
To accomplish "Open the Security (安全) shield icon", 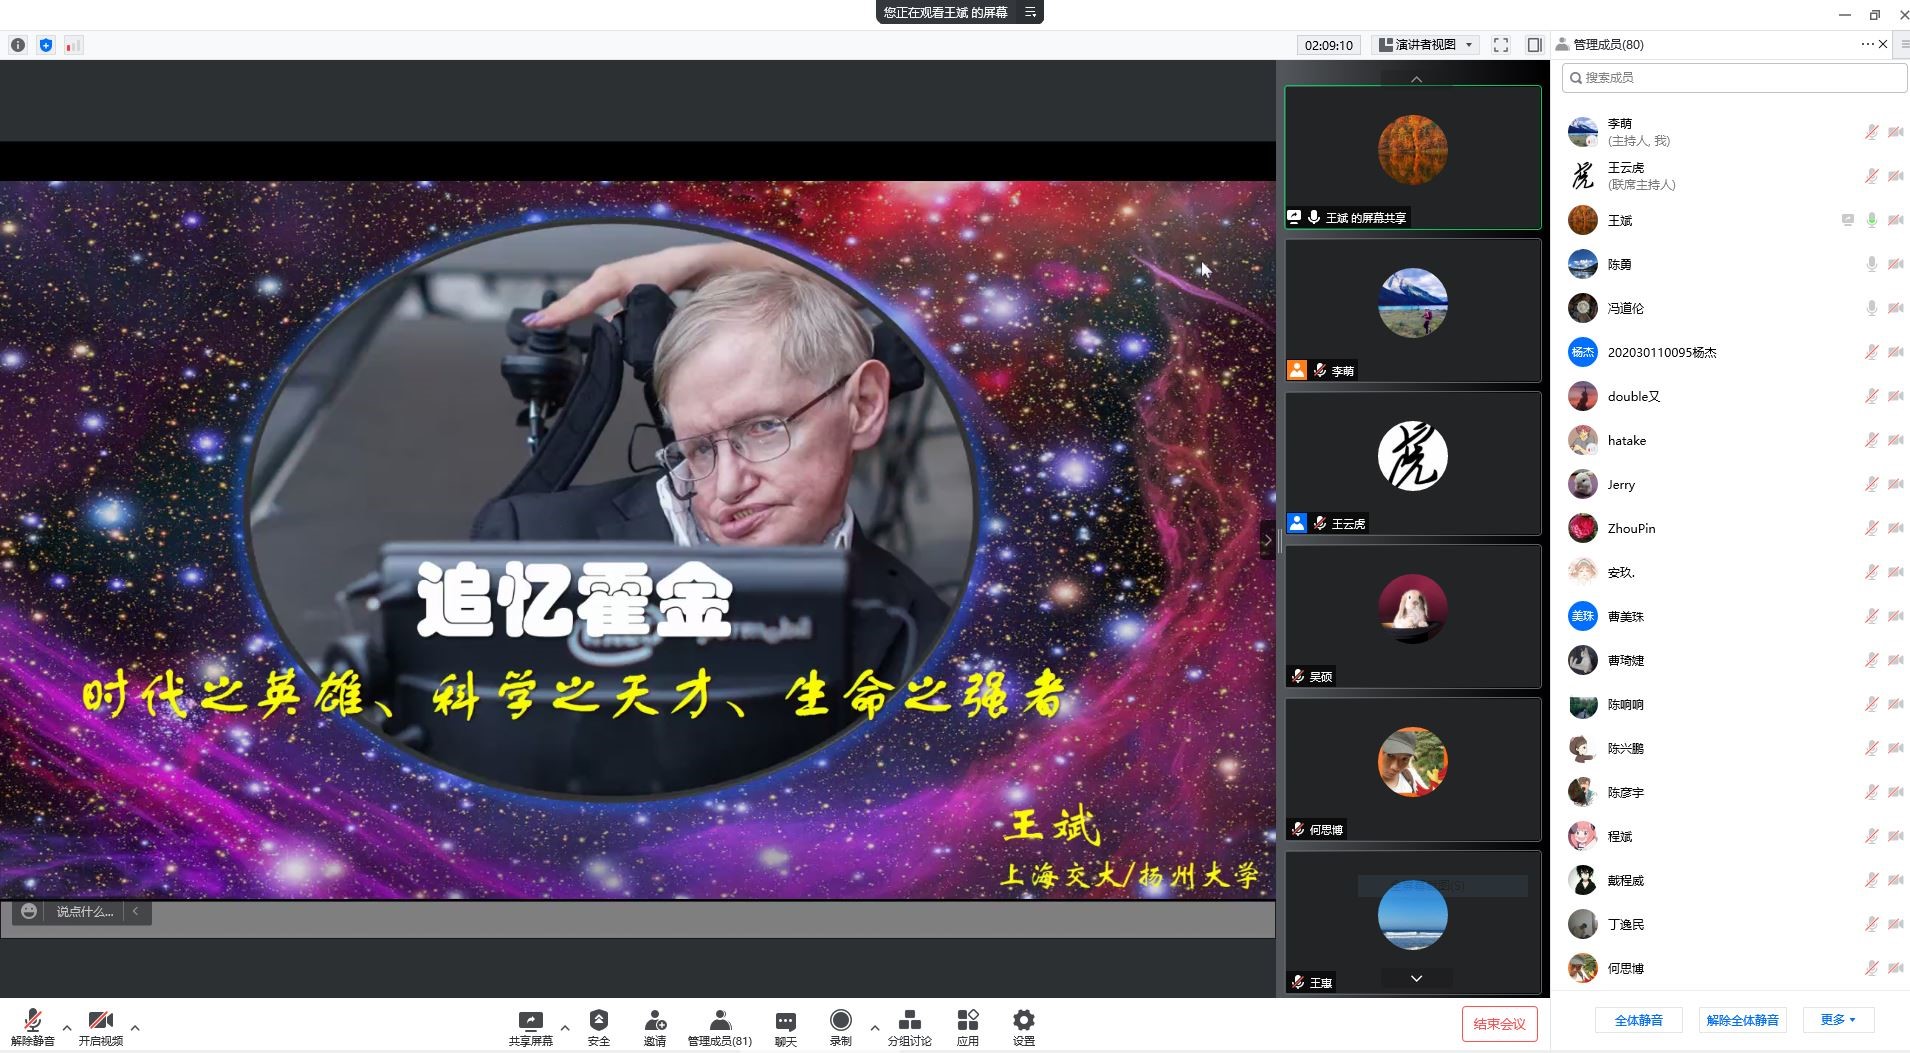I will pyautogui.click(x=598, y=1021).
